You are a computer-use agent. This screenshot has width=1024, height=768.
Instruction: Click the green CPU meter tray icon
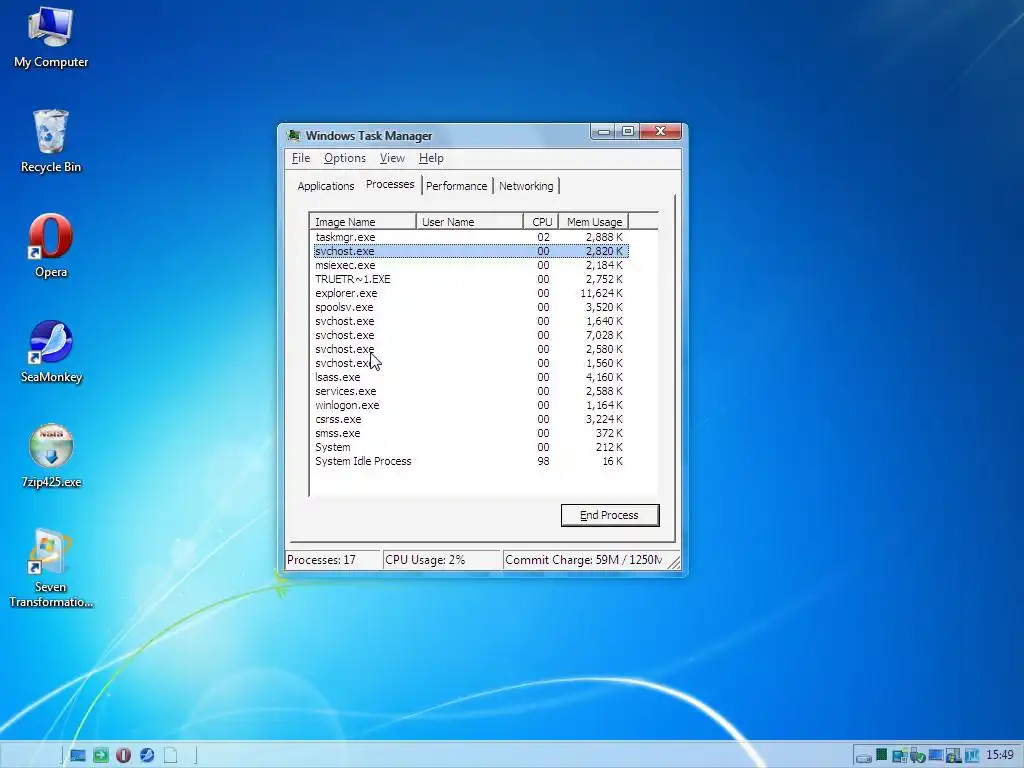882,754
